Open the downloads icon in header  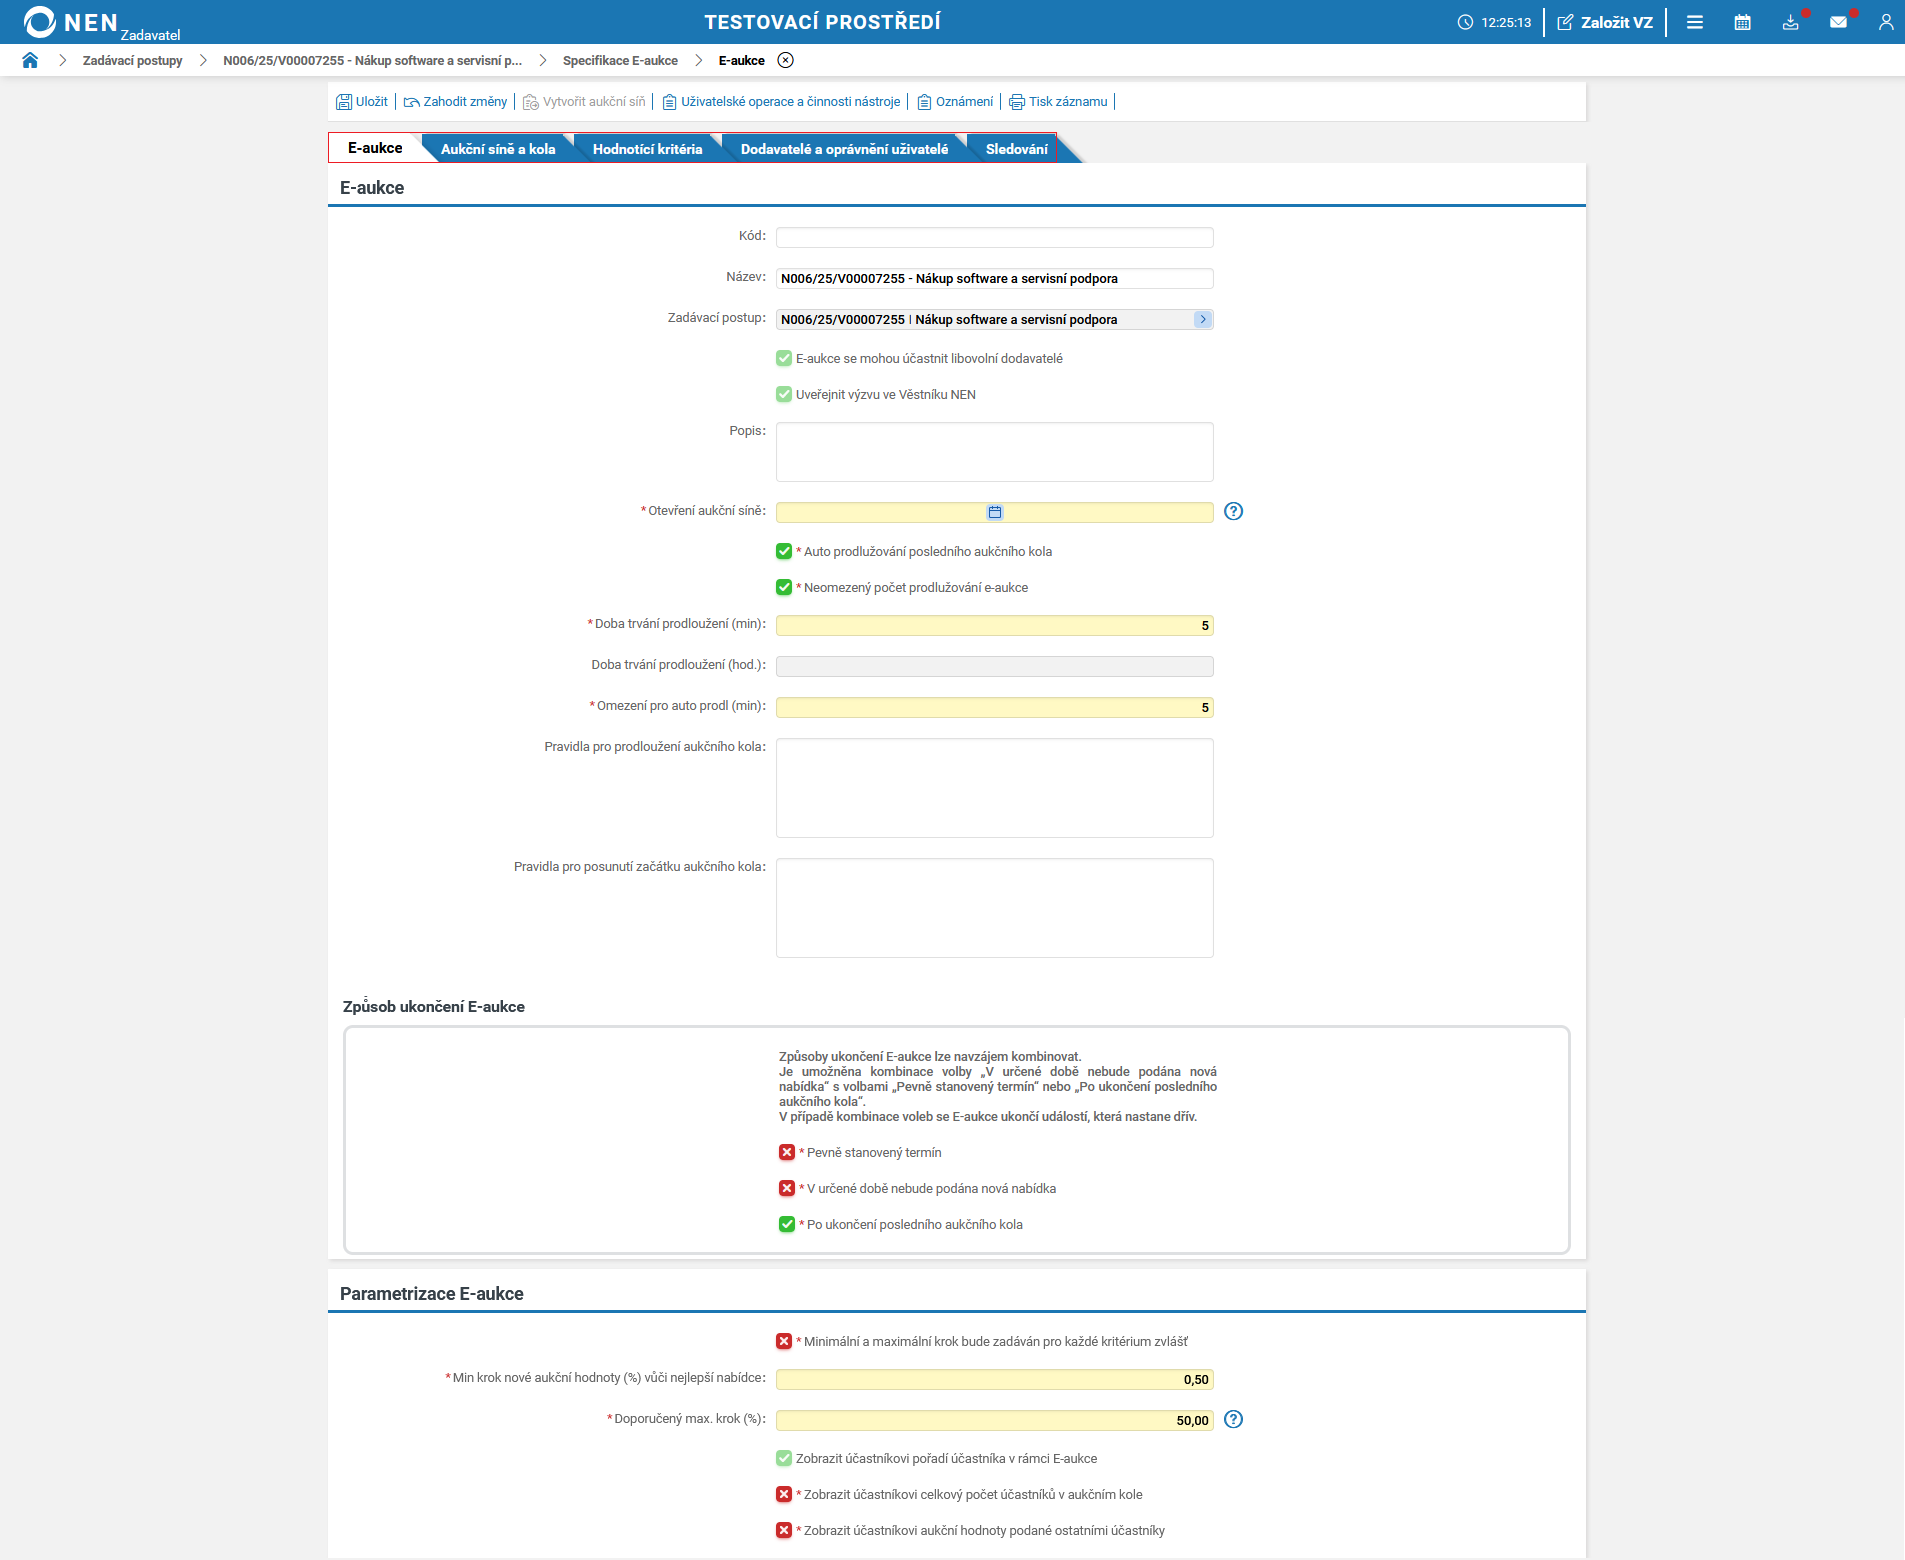tap(1790, 22)
